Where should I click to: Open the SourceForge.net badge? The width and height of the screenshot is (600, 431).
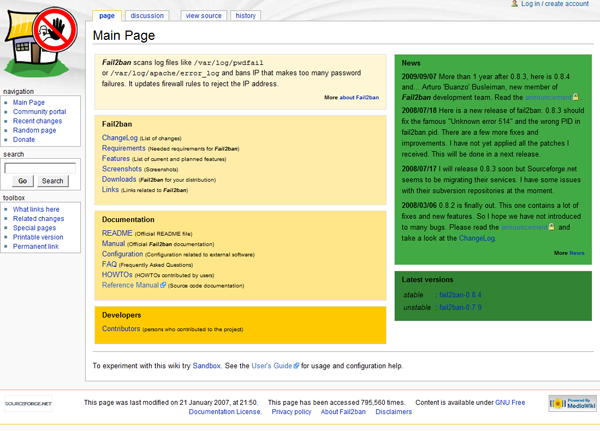click(28, 403)
